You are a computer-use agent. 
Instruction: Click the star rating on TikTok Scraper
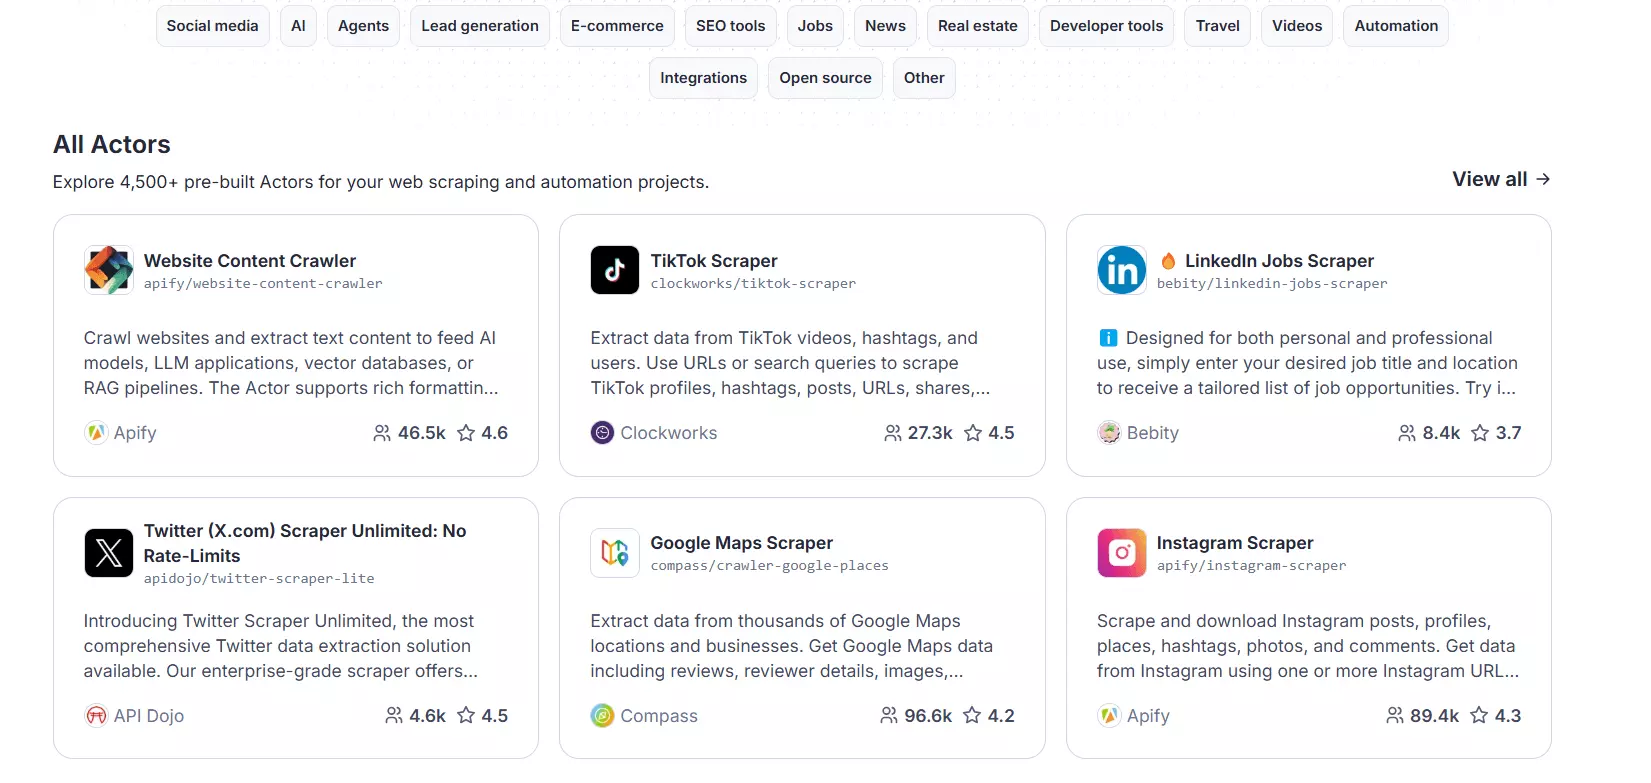(x=989, y=433)
